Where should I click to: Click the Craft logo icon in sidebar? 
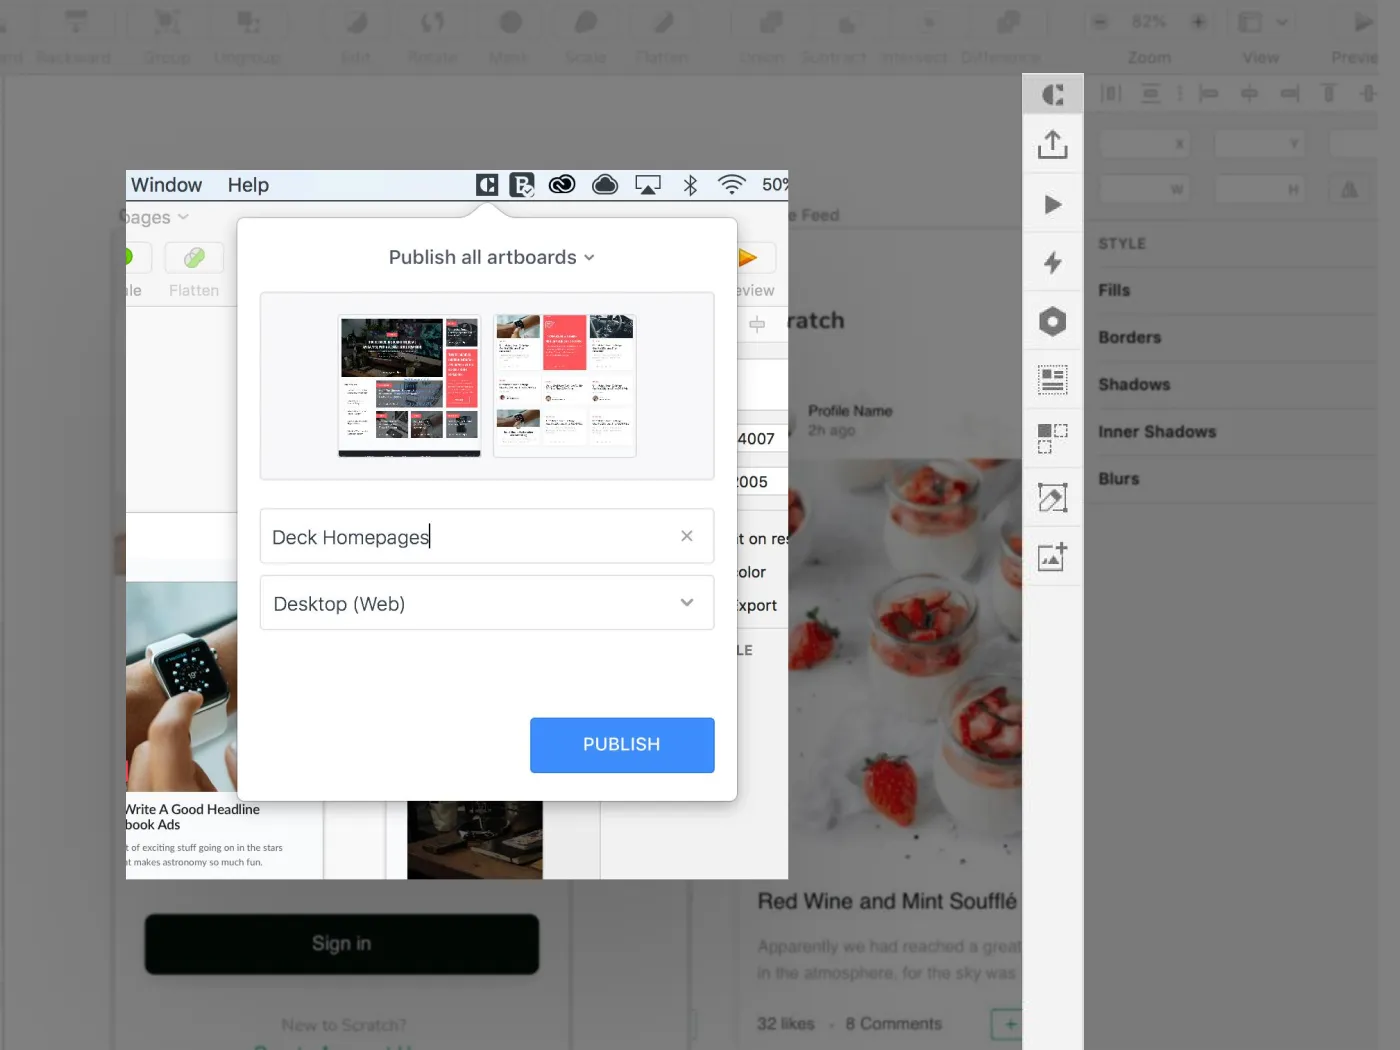pyautogui.click(x=1052, y=95)
